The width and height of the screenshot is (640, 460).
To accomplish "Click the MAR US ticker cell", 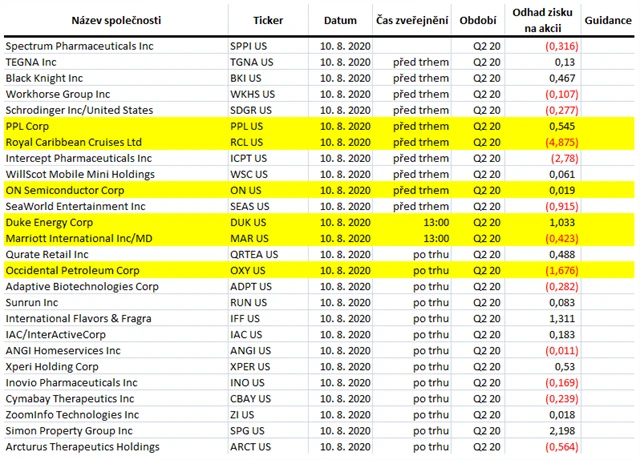I will click(x=250, y=238).
